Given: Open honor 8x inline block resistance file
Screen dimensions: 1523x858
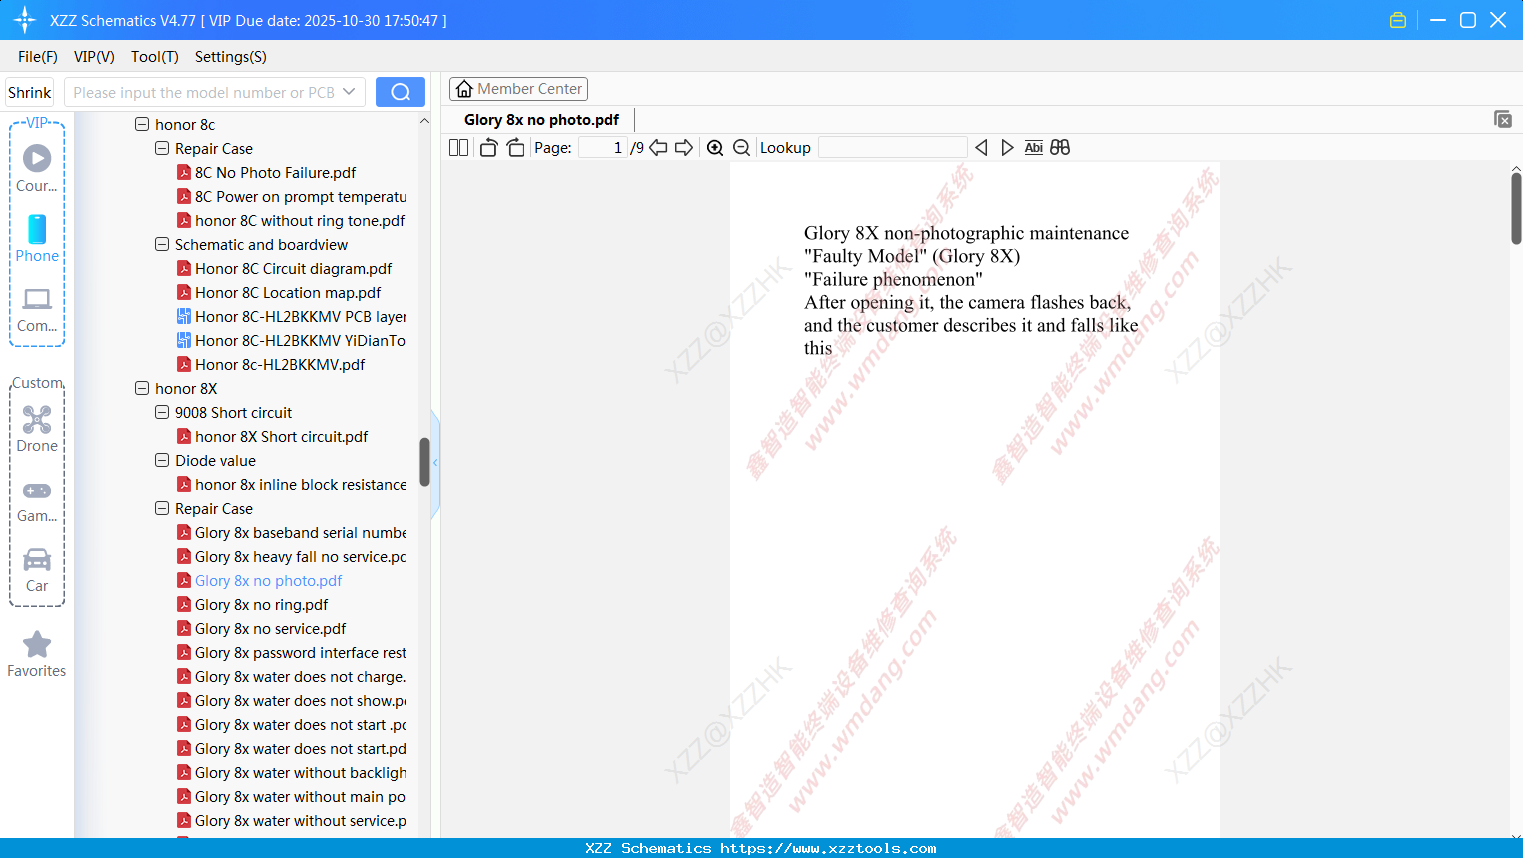Looking at the screenshot, I should tap(291, 484).
